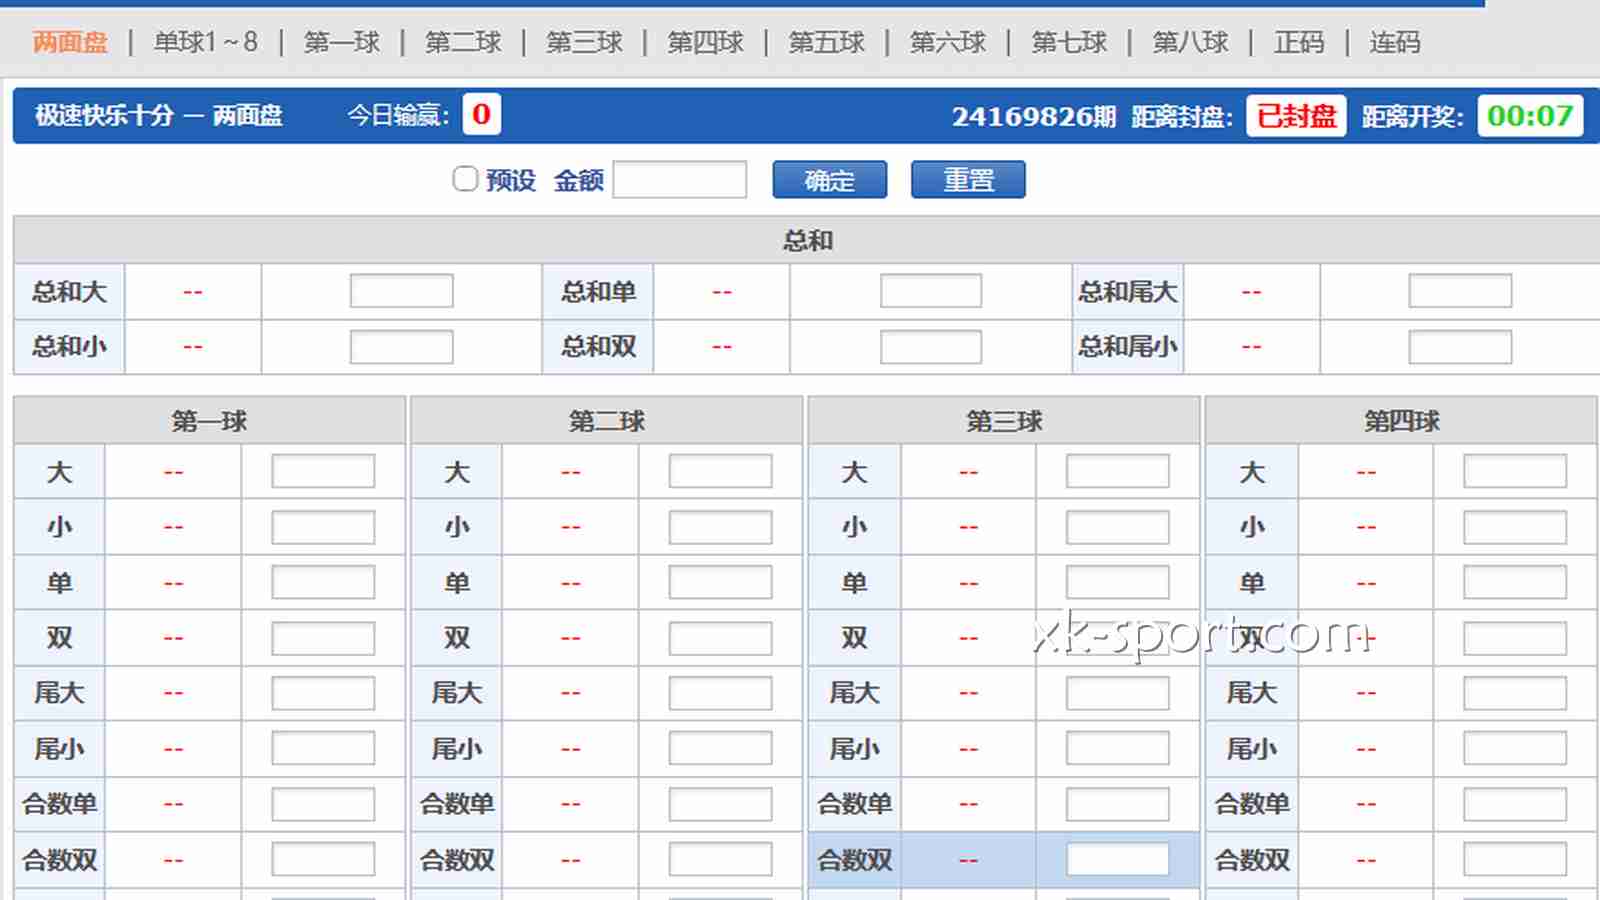This screenshot has height=900, width=1600.
Task: Click the 总和大 bet input box
Action: click(x=401, y=291)
